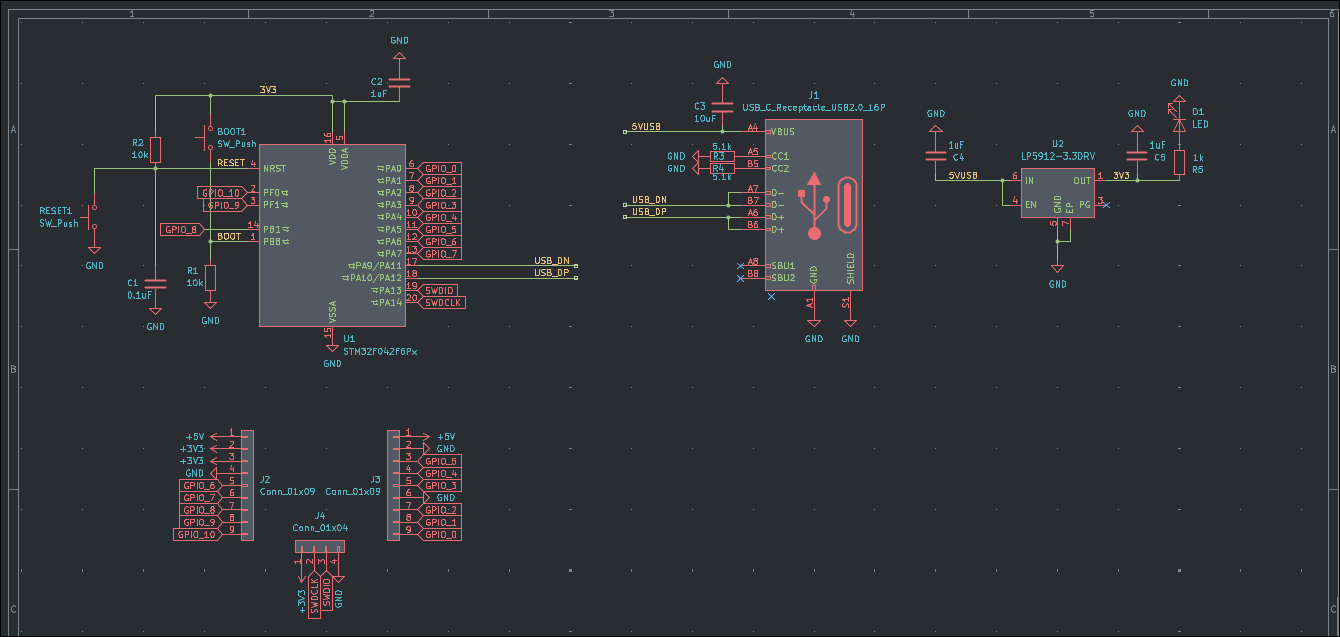Viewport: 1340px width, 637px height.
Task: Click the USB trident graphic inside J1
Action: [815, 205]
